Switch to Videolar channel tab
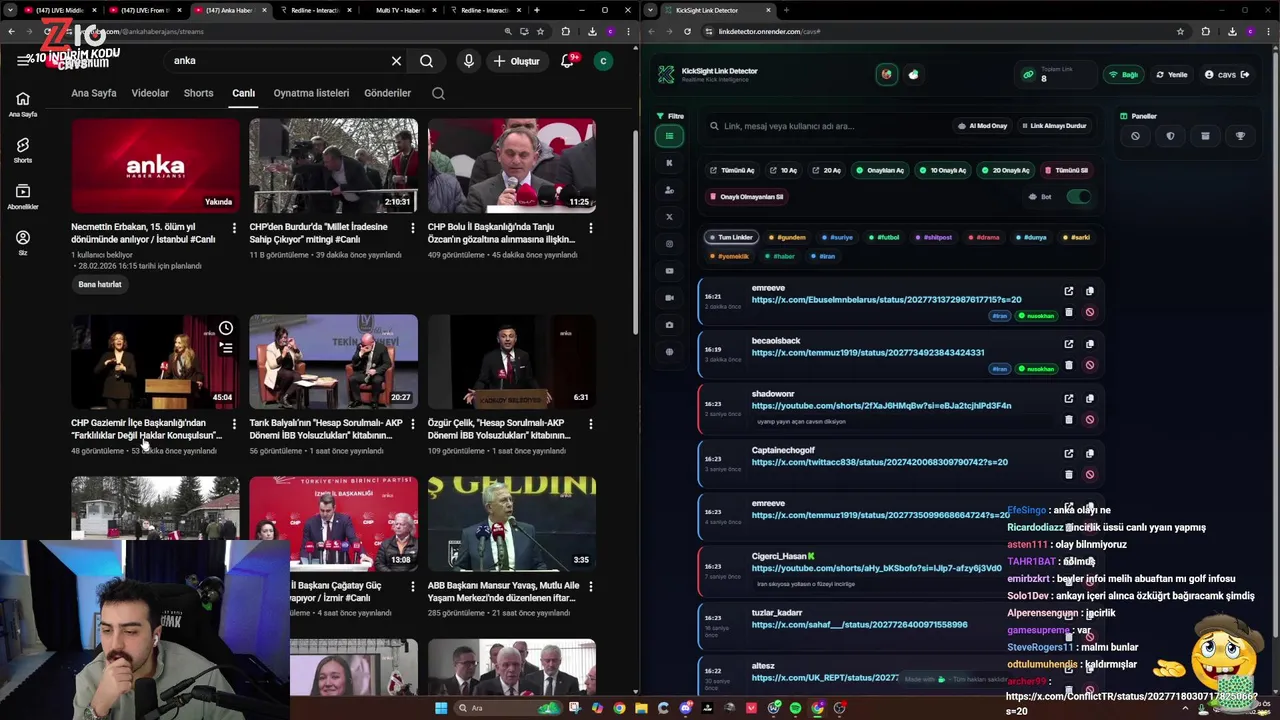The image size is (1280, 720). (x=150, y=93)
